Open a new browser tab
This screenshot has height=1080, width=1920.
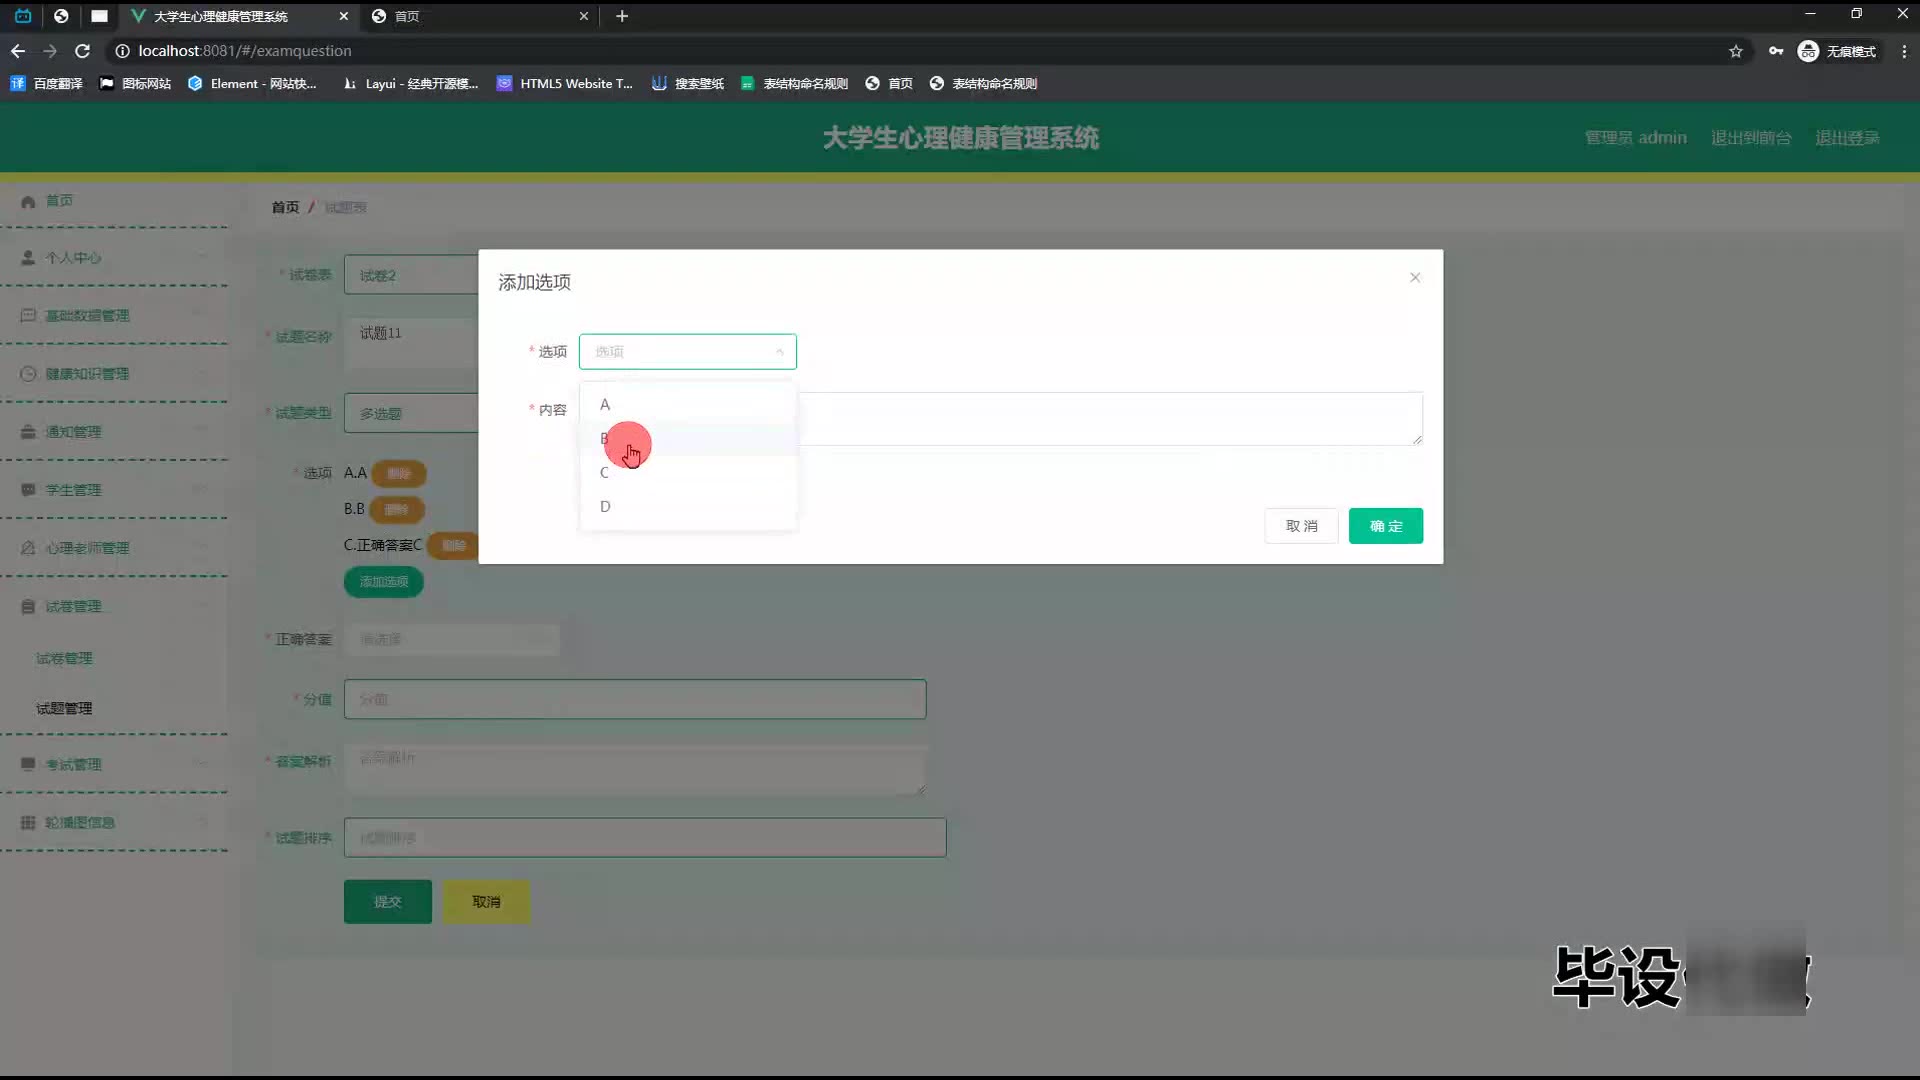[x=622, y=16]
